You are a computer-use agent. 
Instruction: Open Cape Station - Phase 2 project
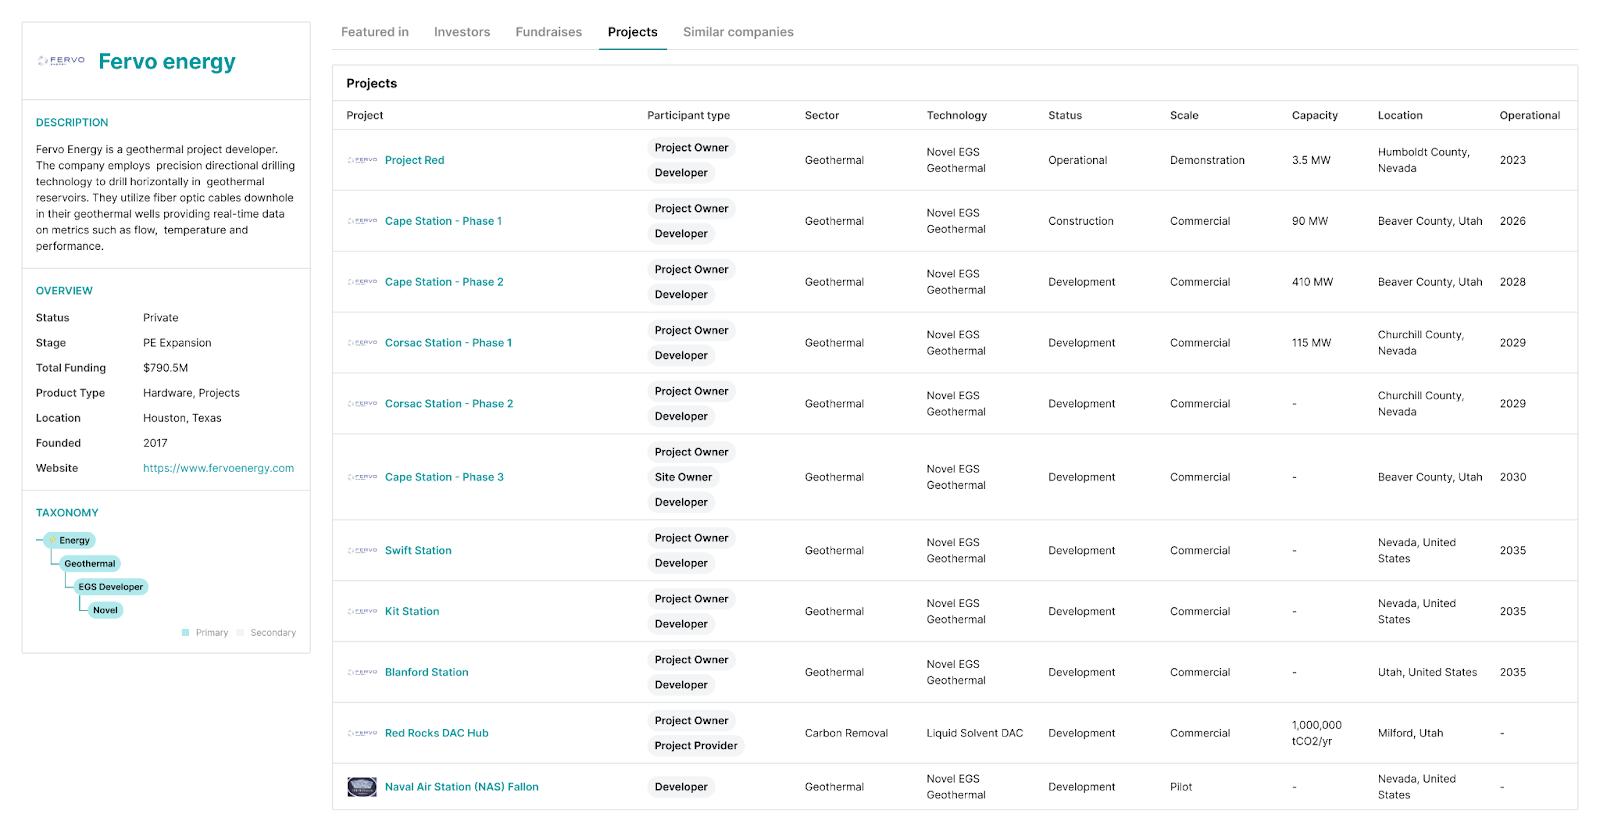[444, 282]
